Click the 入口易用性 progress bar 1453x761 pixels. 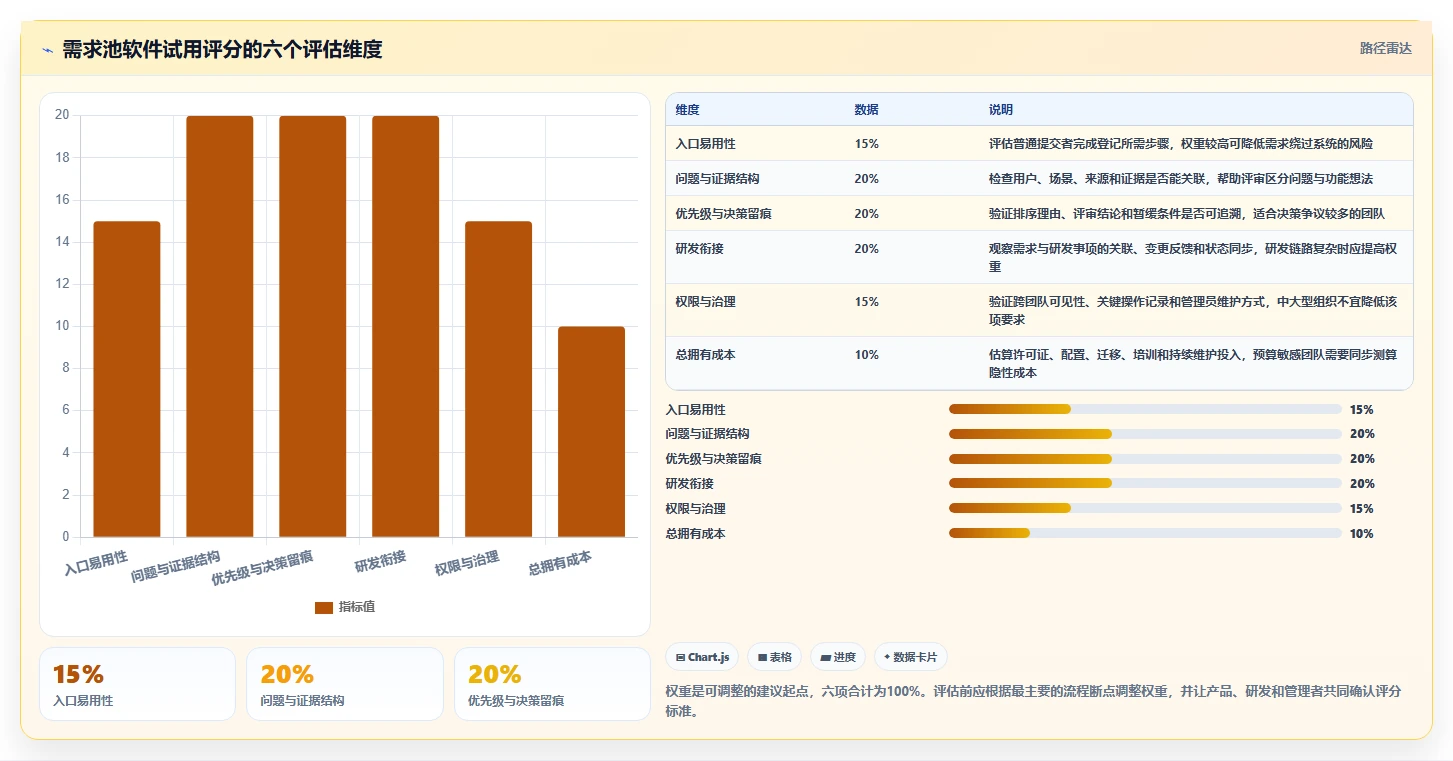tap(1145, 409)
